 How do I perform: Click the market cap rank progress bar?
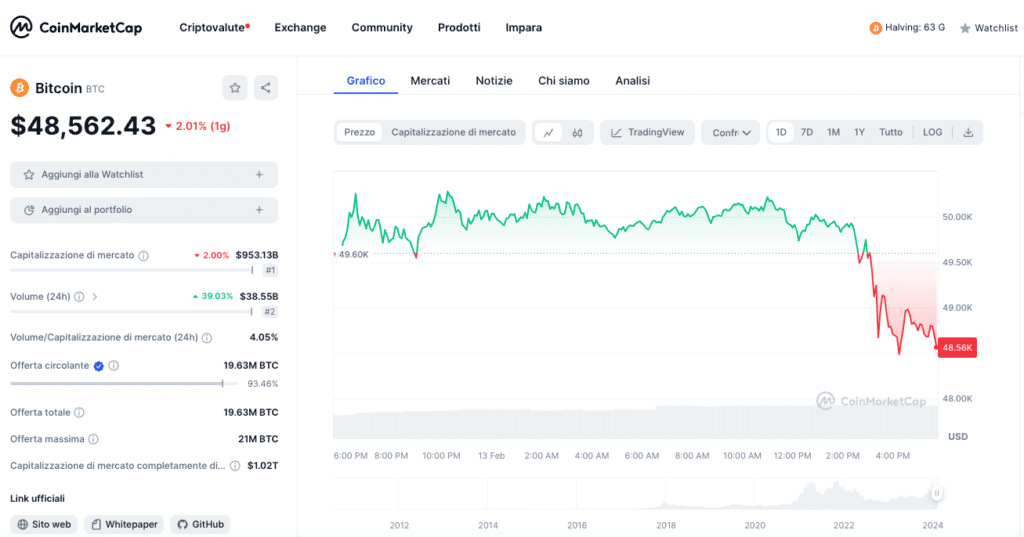coord(132,270)
